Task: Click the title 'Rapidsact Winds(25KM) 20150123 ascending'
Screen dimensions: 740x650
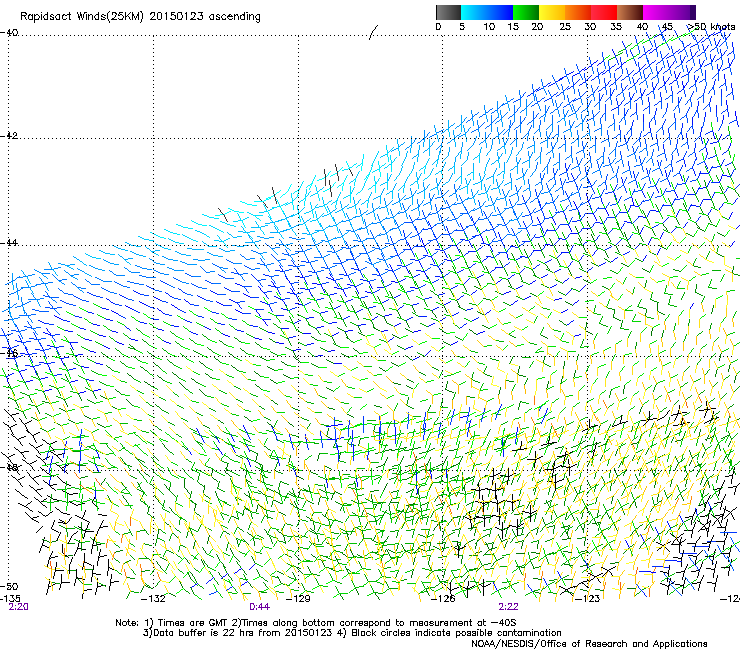Action: coord(140,17)
